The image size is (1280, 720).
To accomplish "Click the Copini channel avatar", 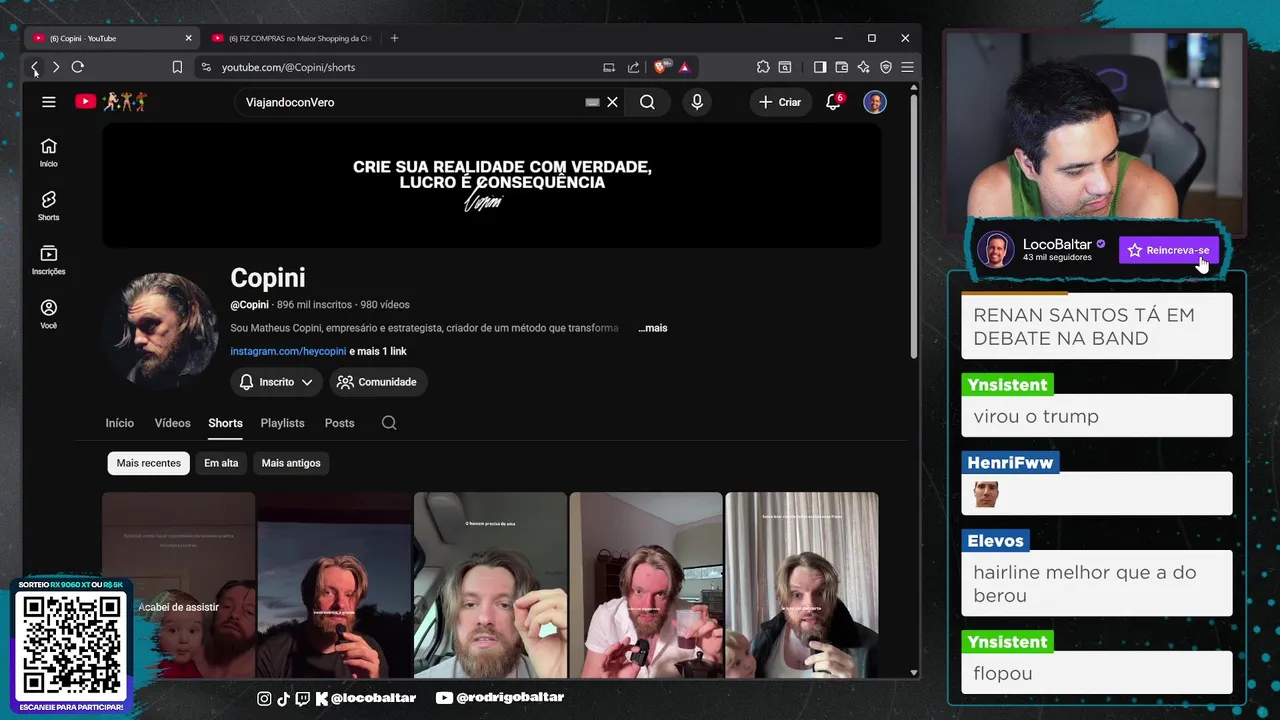I will coord(161,329).
